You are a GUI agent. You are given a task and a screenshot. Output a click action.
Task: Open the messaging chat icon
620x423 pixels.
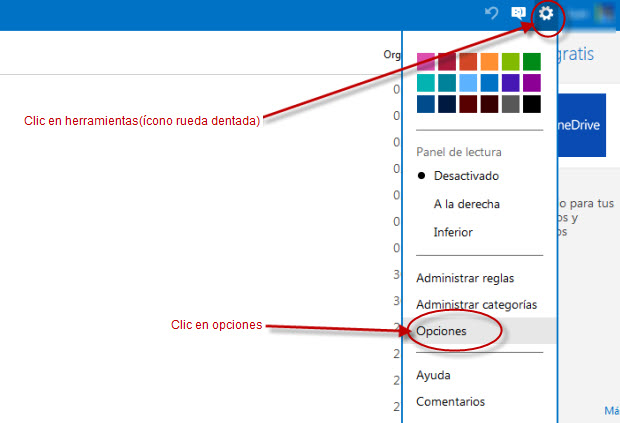coord(518,14)
